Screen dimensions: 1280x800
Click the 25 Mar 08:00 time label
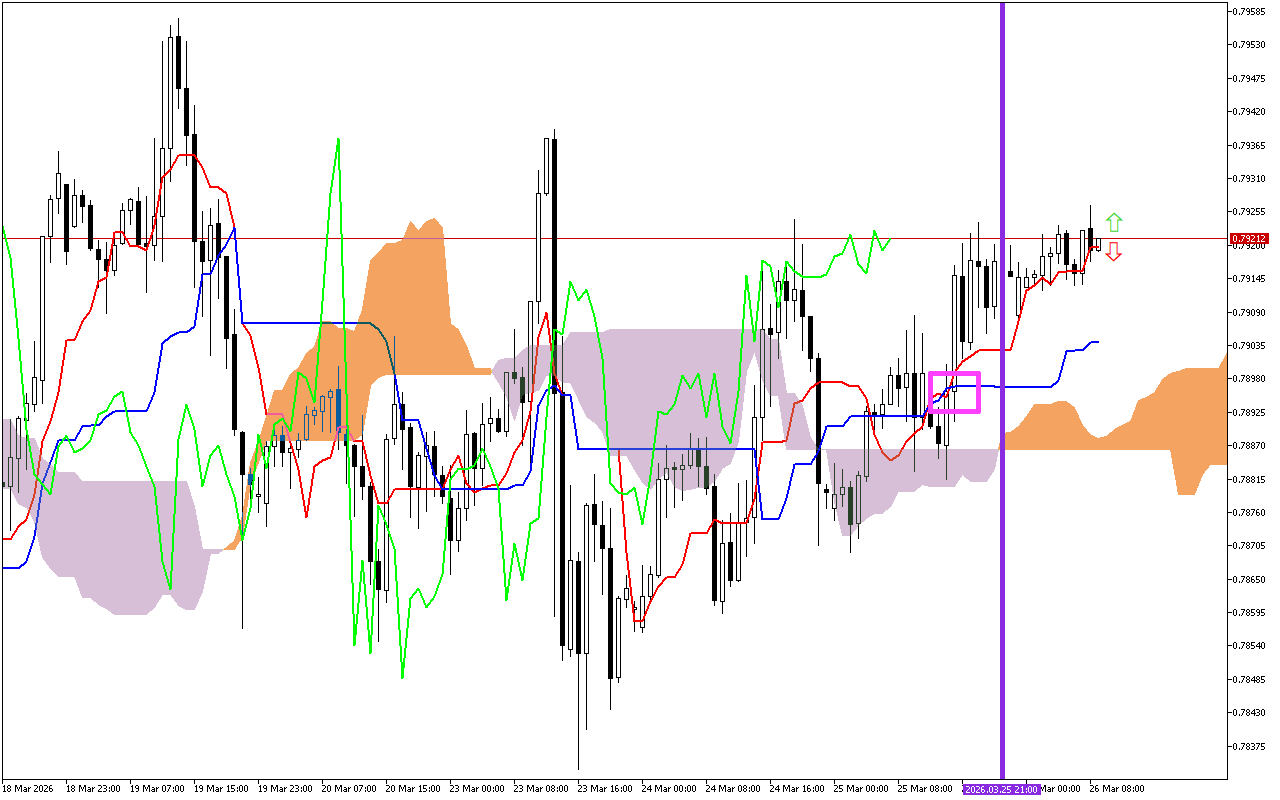(924, 789)
